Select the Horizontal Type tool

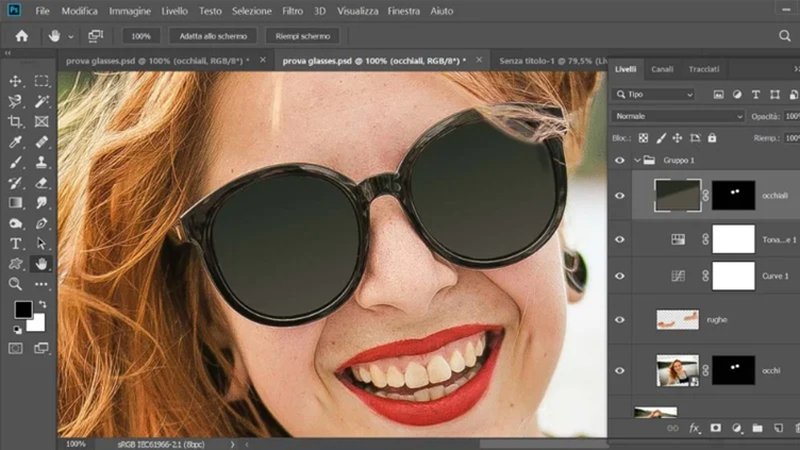(15, 243)
